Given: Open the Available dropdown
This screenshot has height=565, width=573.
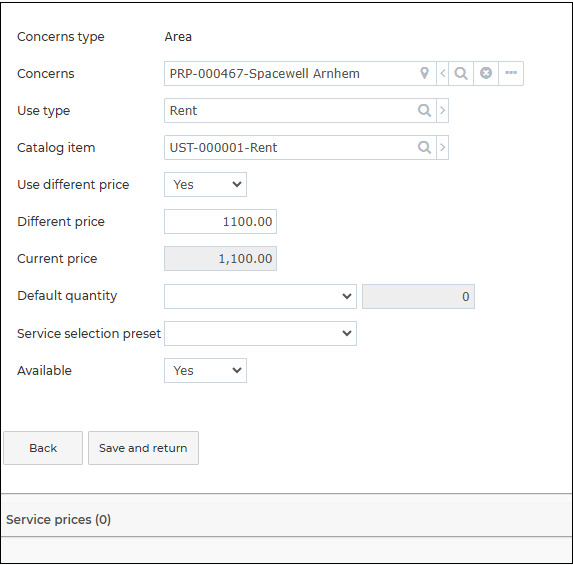Looking at the screenshot, I should pyautogui.click(x=205, y=371).
